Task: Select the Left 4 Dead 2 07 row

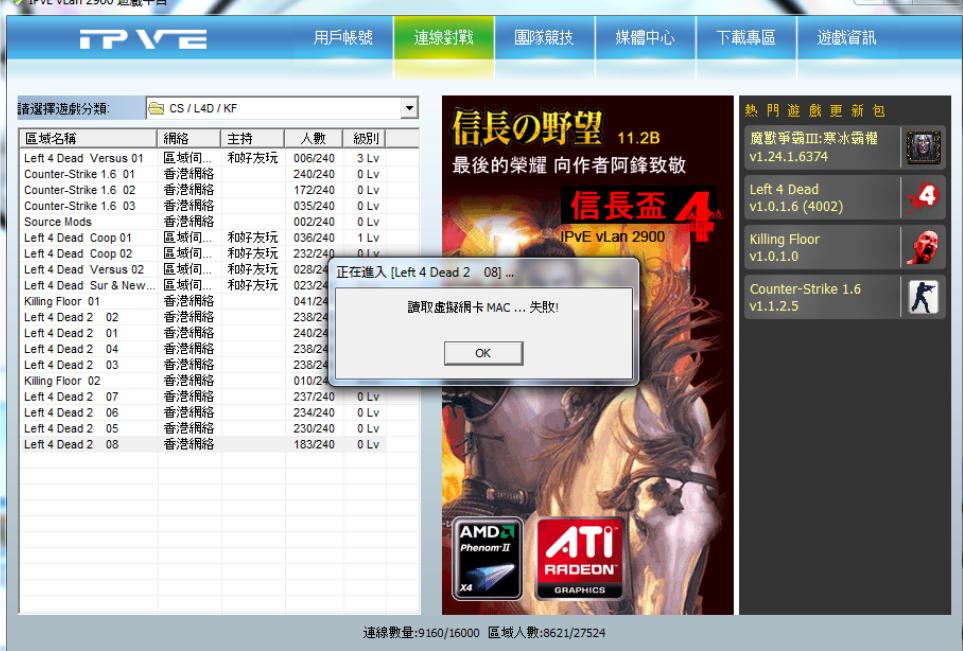Action: point(203,397)
